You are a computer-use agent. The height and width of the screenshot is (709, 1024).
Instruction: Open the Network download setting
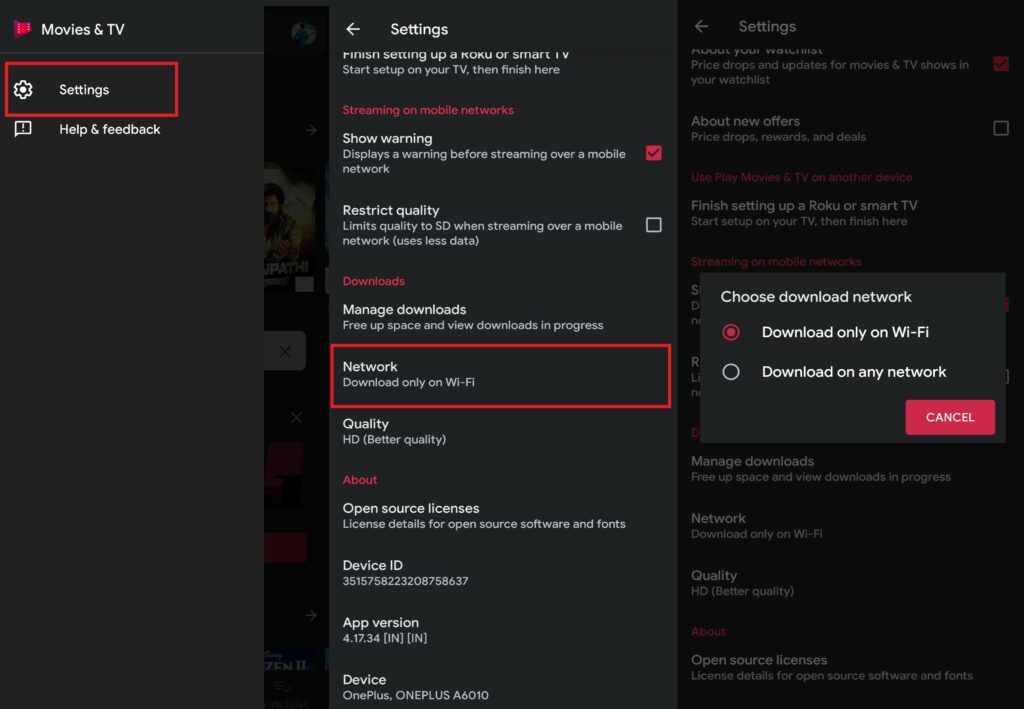[x=500, y=375]
